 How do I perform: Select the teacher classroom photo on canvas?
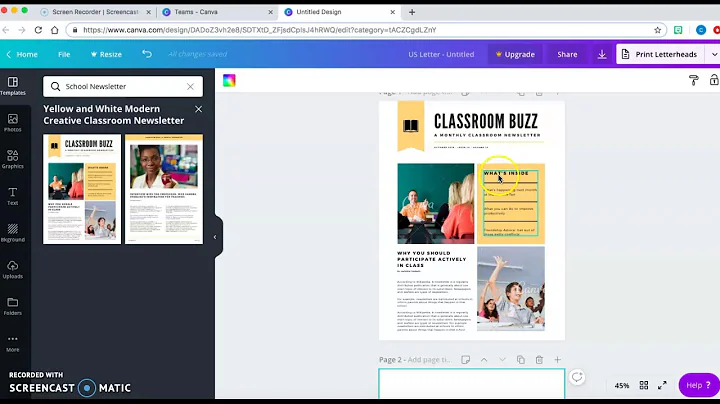(x=436, y=203)
